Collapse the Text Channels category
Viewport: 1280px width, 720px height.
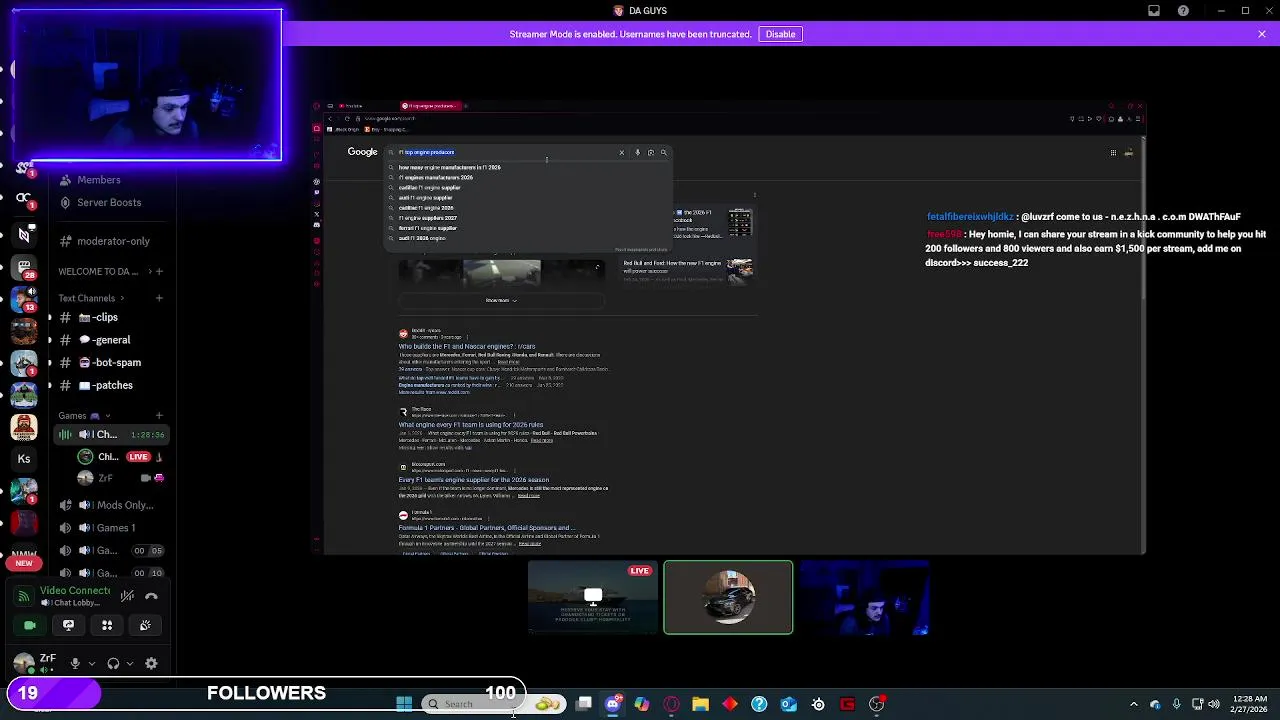click(x=91, y=298)
